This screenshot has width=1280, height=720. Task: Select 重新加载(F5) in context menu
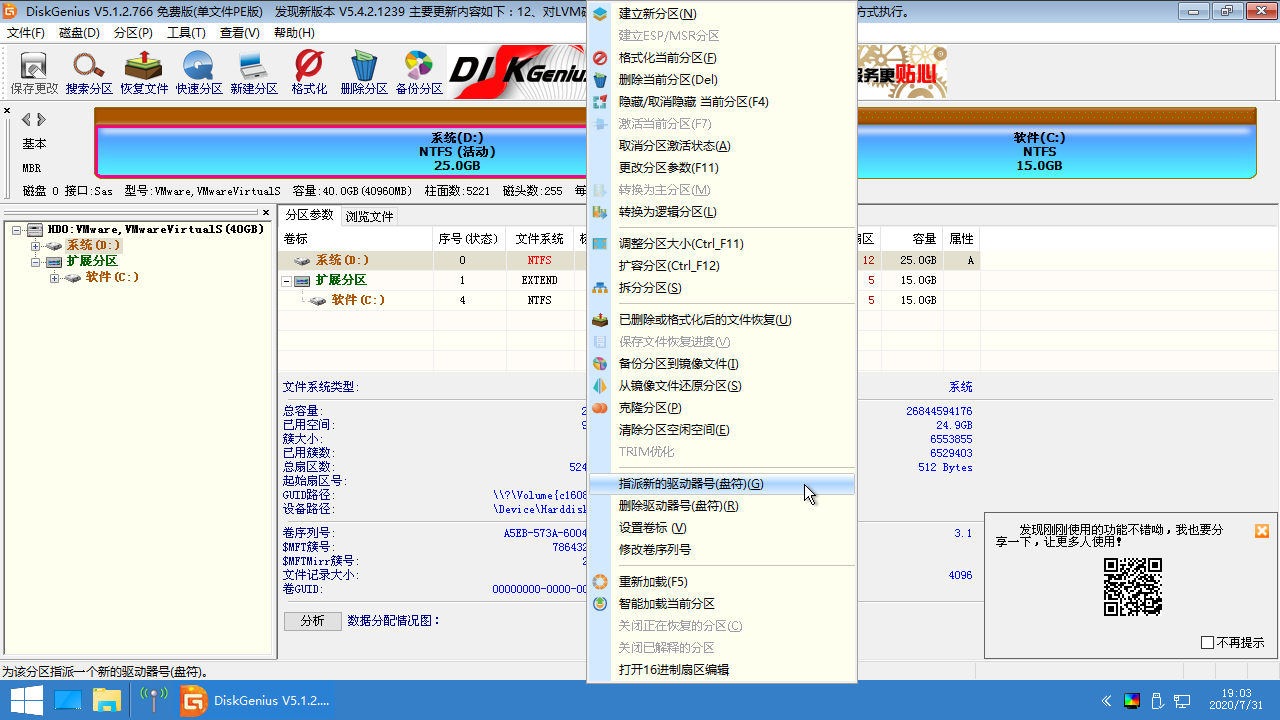[721, 582]
